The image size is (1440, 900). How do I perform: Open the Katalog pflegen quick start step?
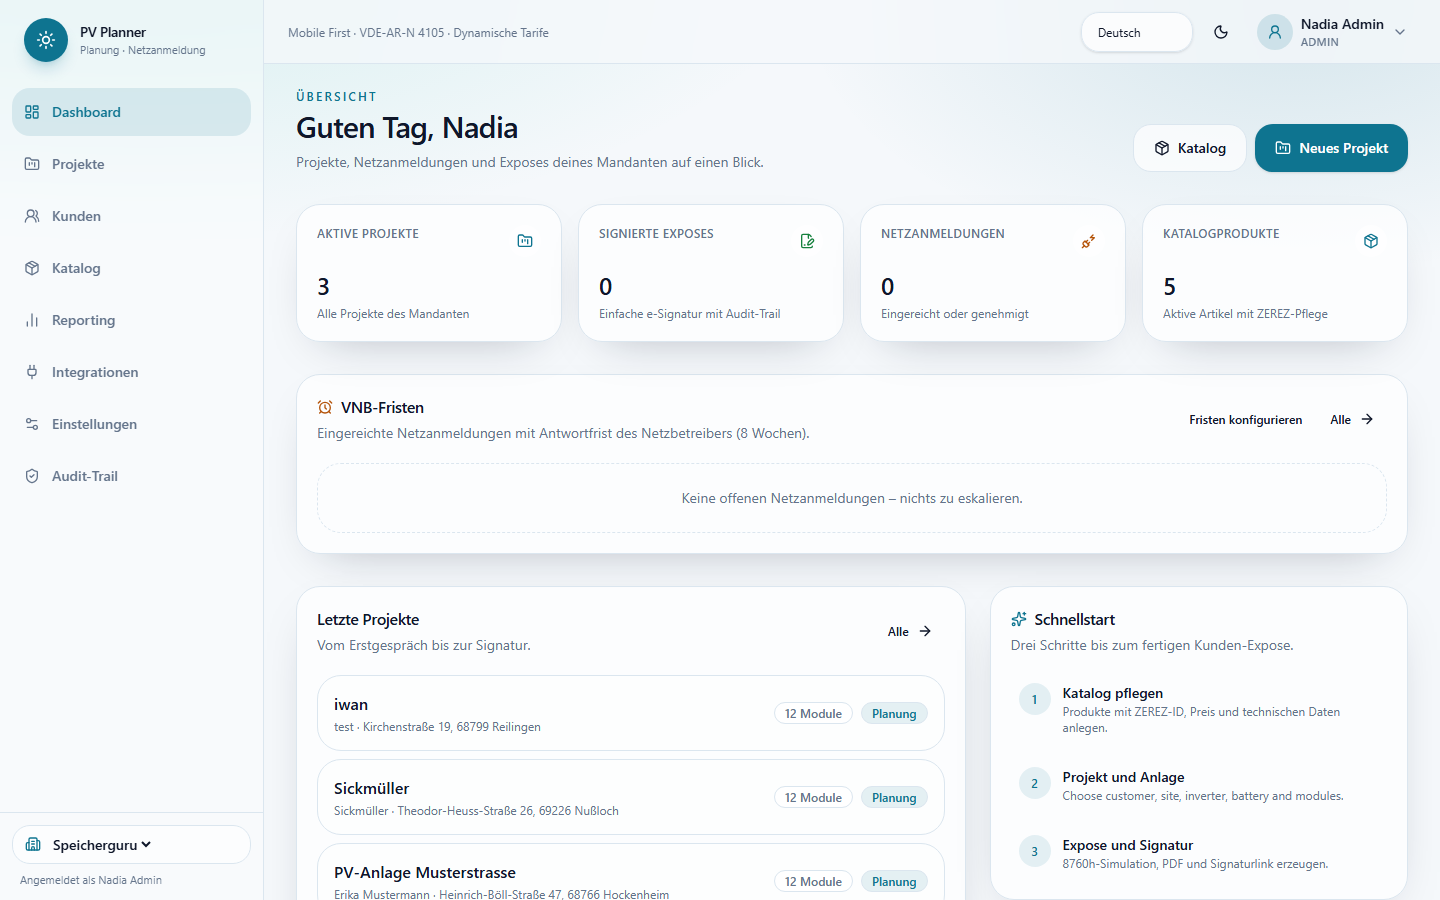click(x=1199, y=710)
